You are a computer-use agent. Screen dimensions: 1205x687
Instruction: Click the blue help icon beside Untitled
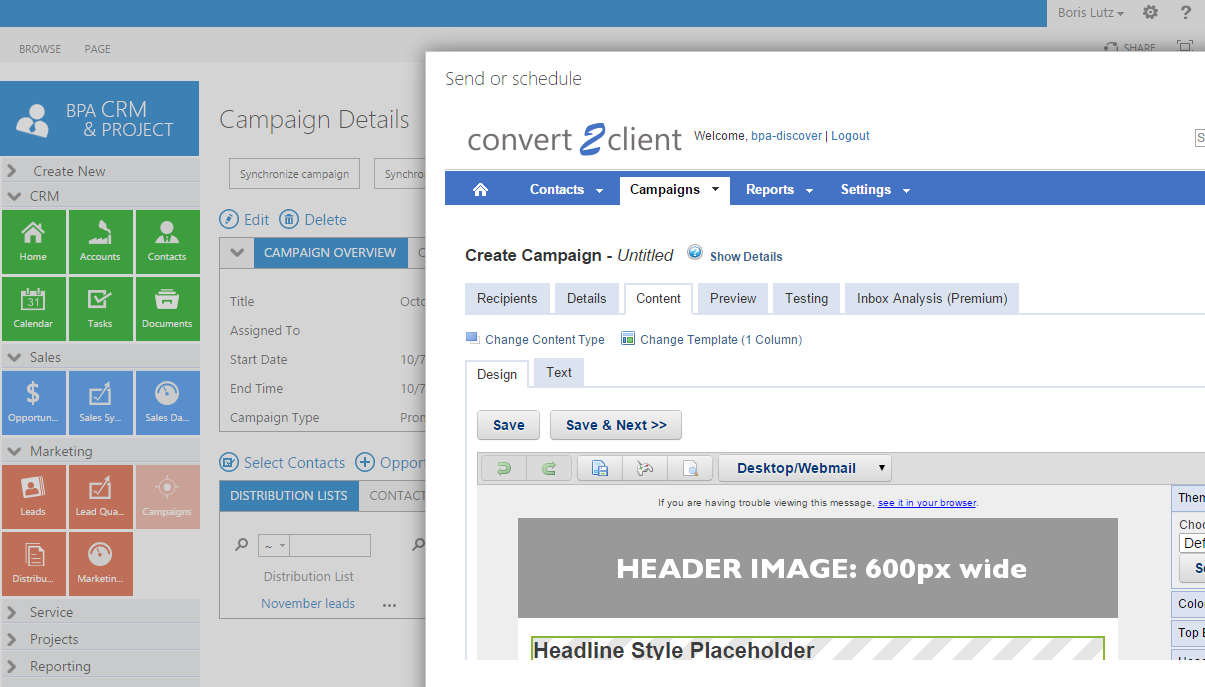click(695, 253)
